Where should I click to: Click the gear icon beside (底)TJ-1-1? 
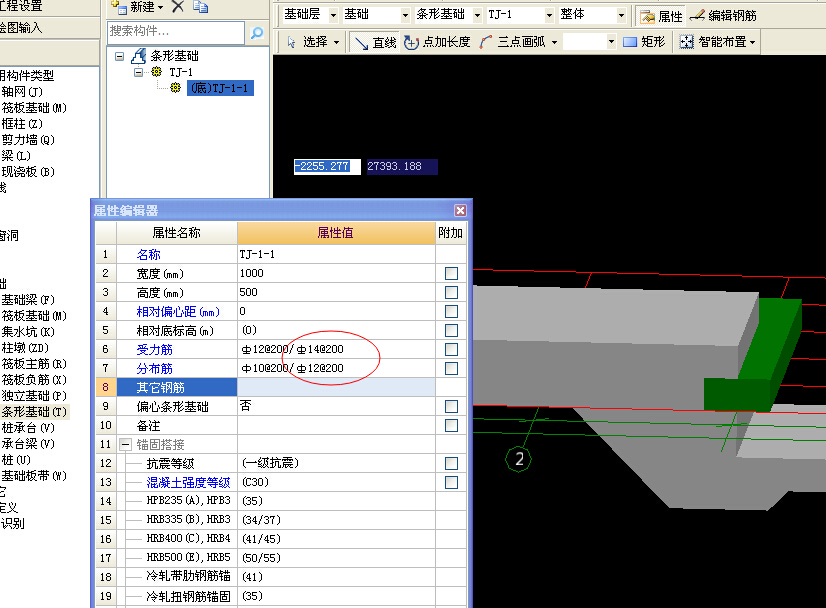click(175, 87)
